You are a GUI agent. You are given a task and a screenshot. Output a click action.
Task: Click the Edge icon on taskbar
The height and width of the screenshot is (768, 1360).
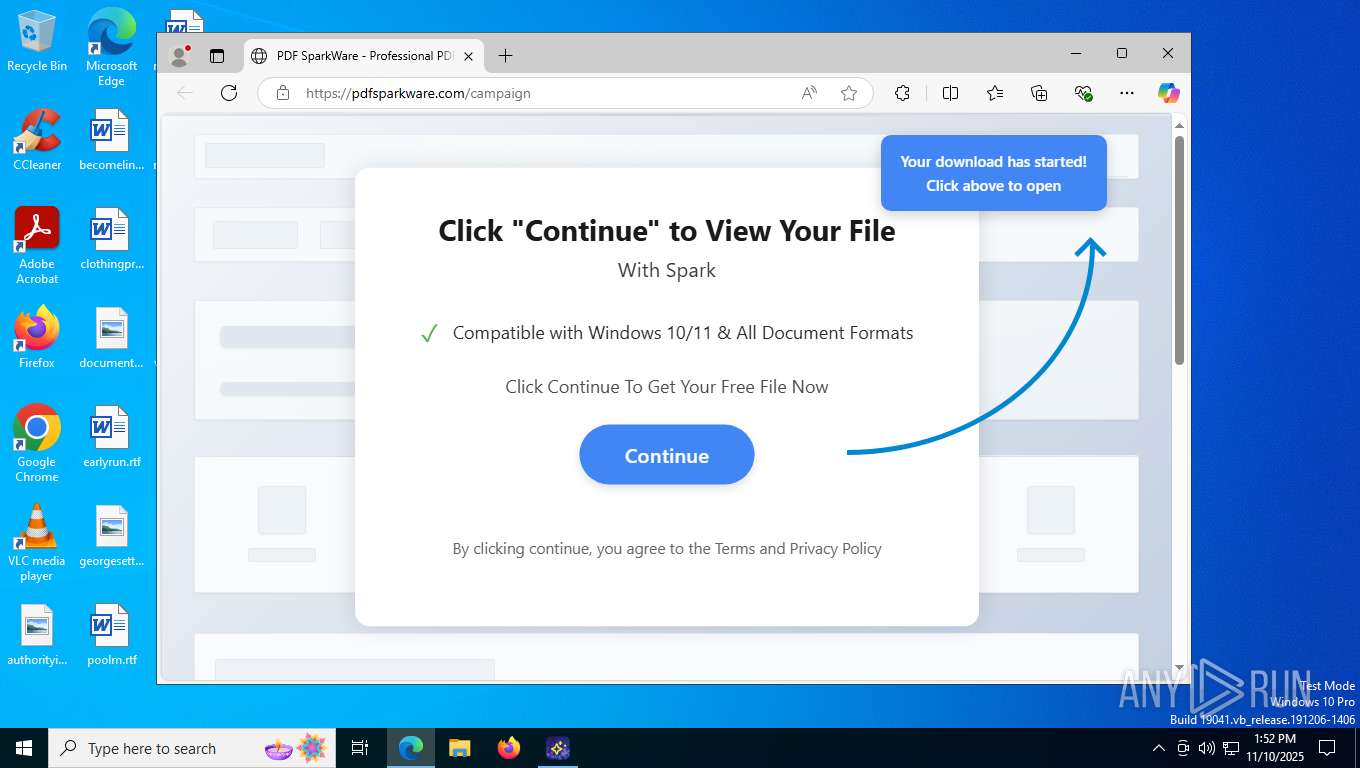pos(410,748)
